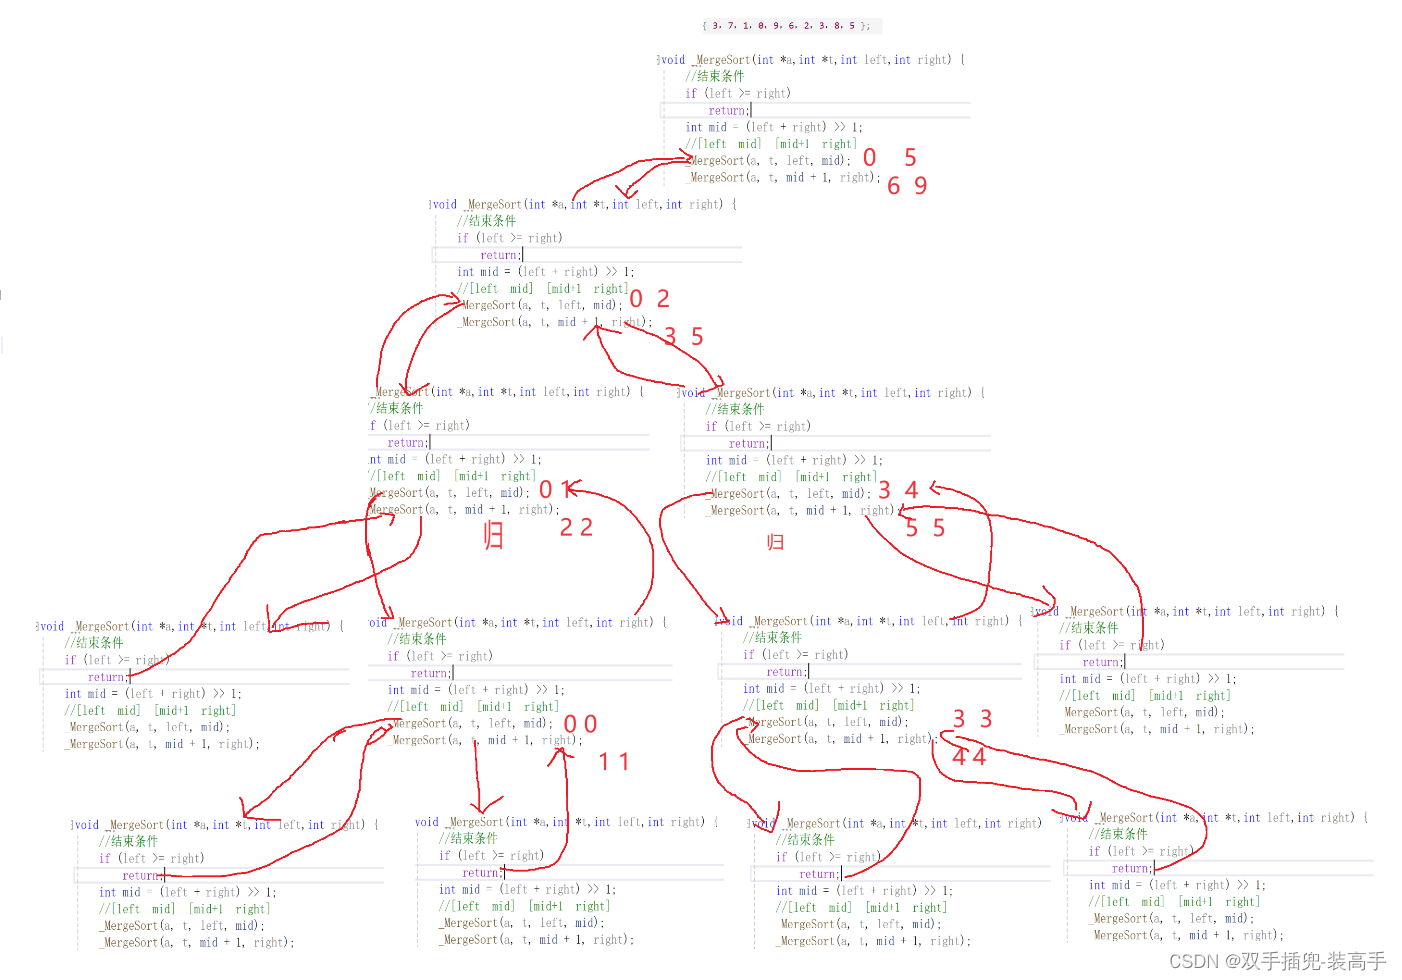Select the _MergeSort left-mid call beside red "0 5"

(770, 161)
